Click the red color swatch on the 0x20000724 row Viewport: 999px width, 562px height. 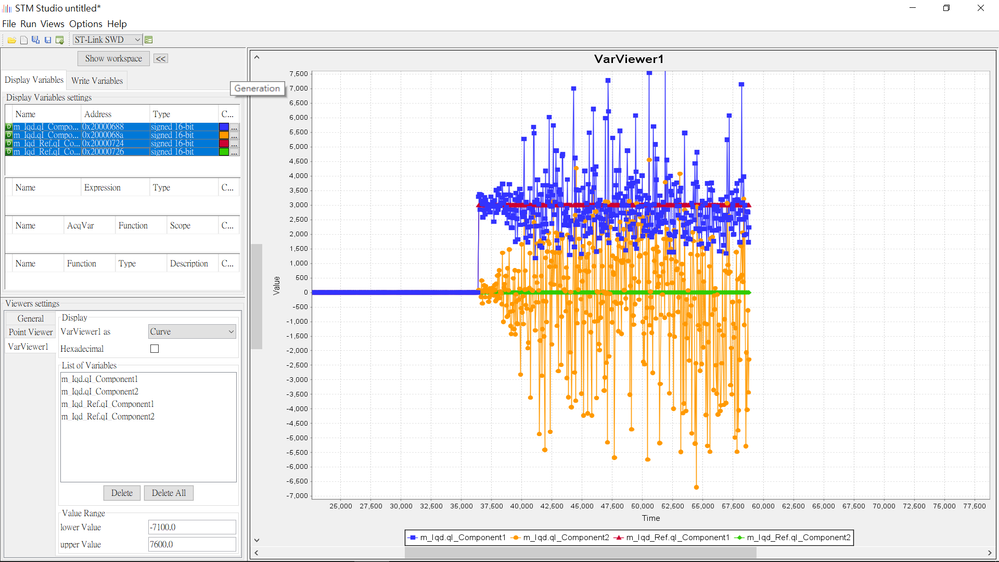click(x=224, y=144)
